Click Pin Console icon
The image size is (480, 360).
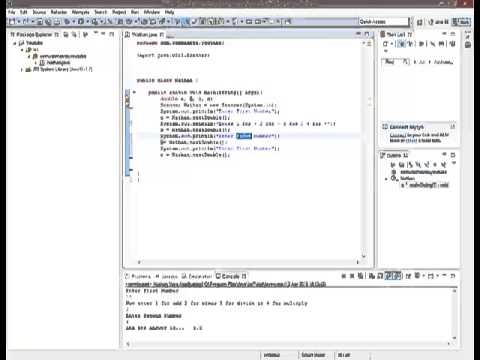tap(408, 276)
